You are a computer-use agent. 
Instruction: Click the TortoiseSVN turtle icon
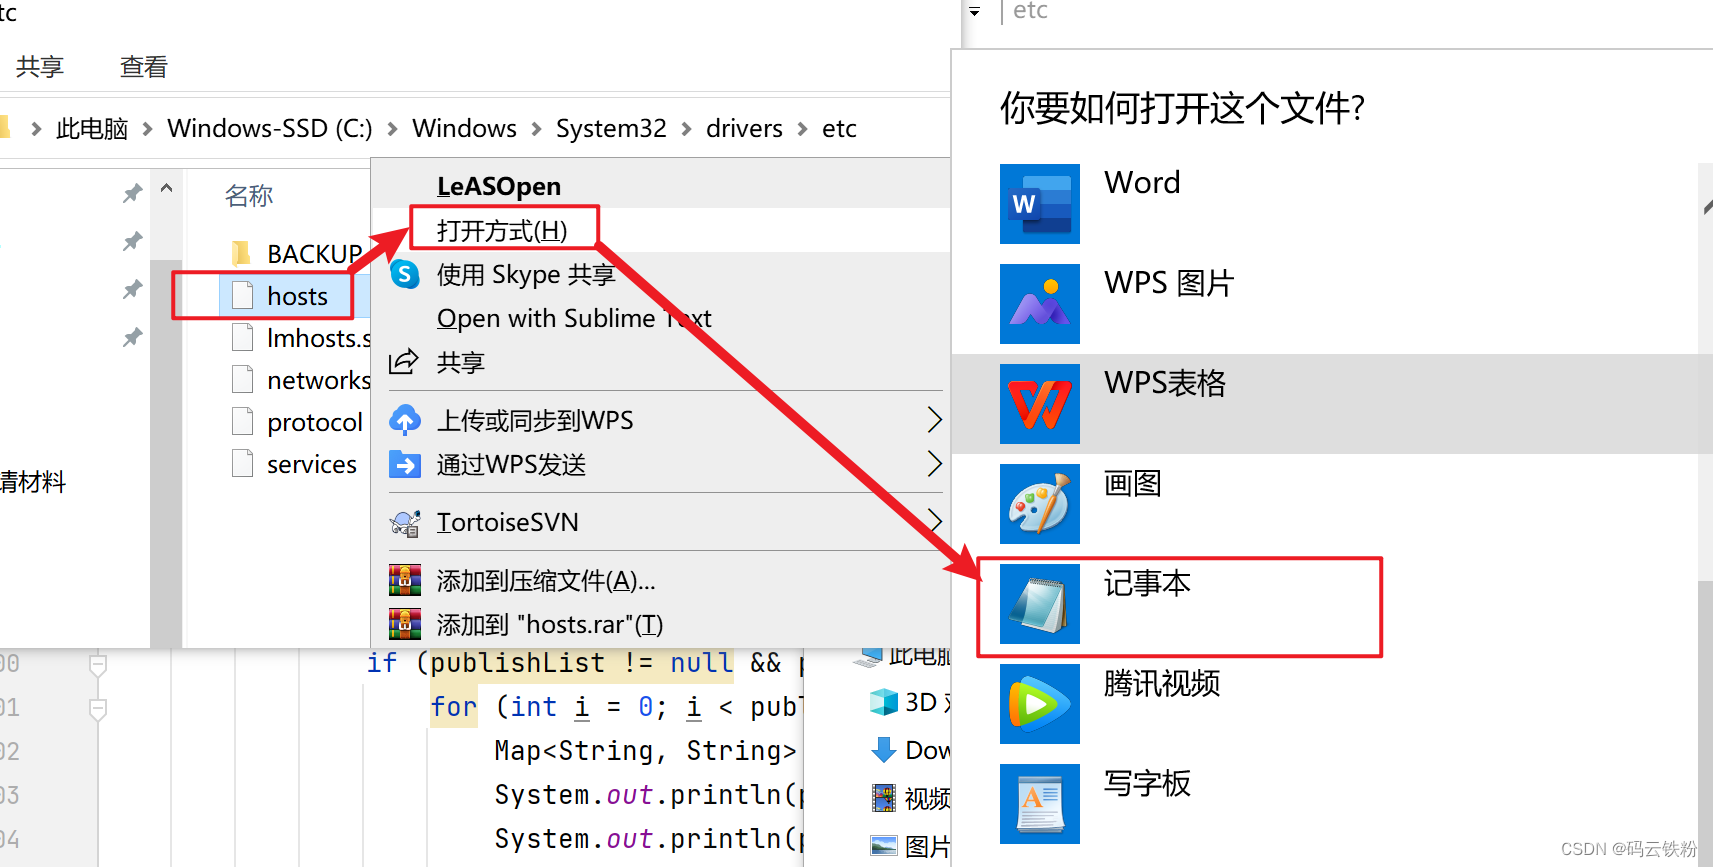405,522
